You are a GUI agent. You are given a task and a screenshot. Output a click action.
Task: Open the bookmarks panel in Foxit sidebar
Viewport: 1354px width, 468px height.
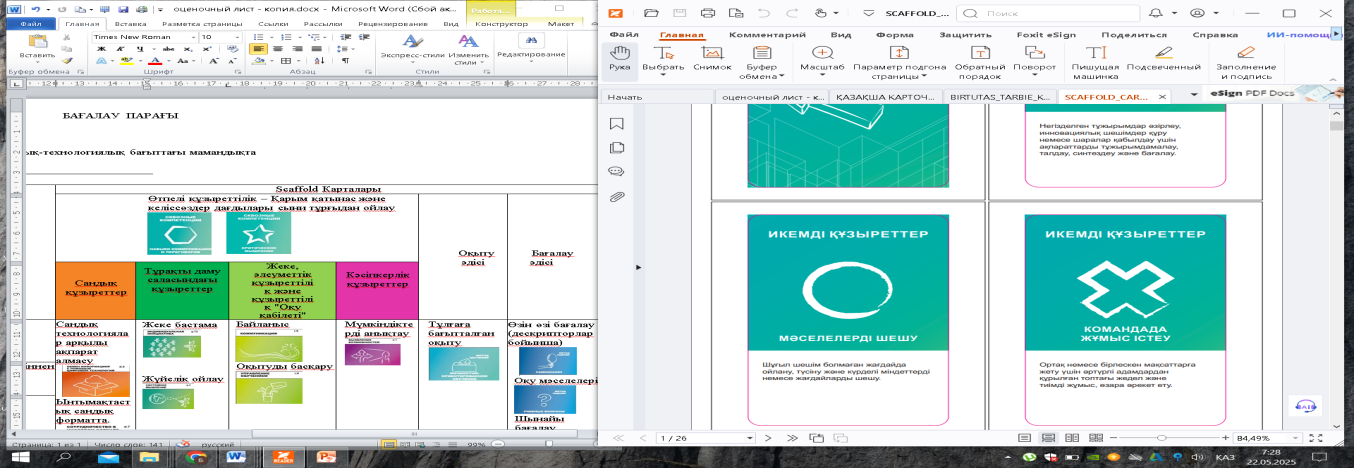[617, 124]
